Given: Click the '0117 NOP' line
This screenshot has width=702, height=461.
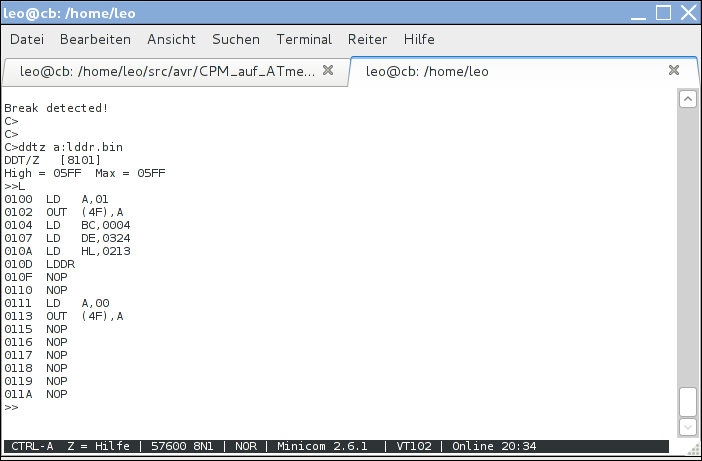Looking at the screenshot, I should pyautogui.click(x=36, y=355).
